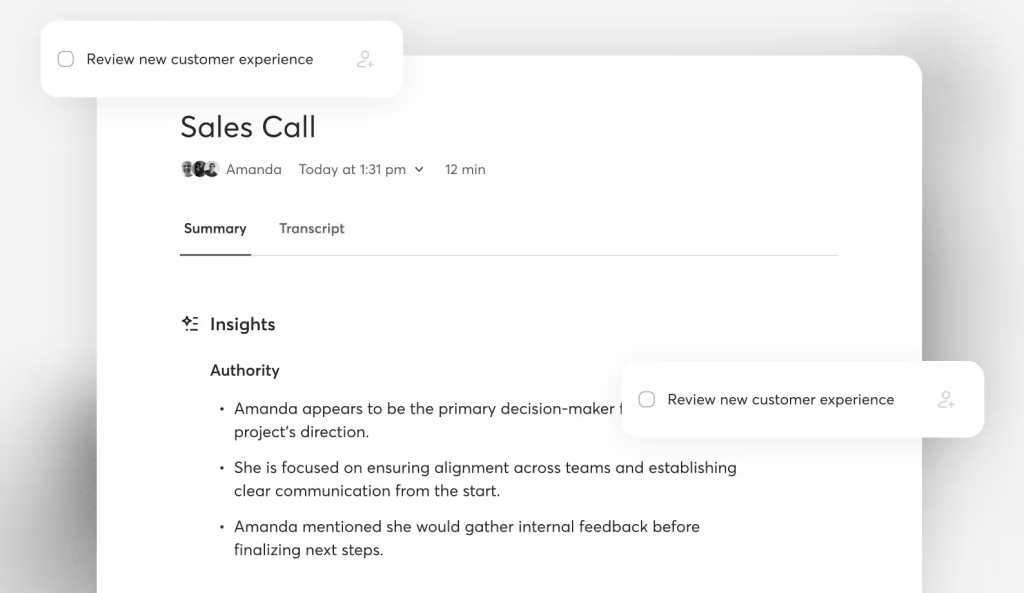Click the Insights sparkle icon
This screenshot has width=1024, height=593.
(x=189, y=323)
